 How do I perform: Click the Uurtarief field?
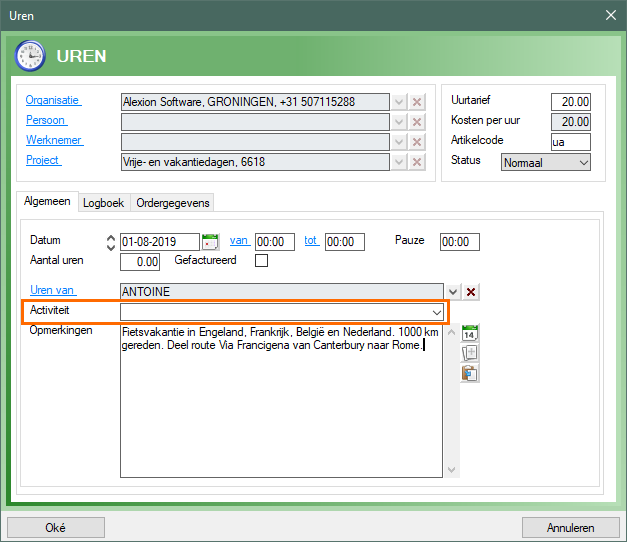pyautogui.click(x=571, y=102)
